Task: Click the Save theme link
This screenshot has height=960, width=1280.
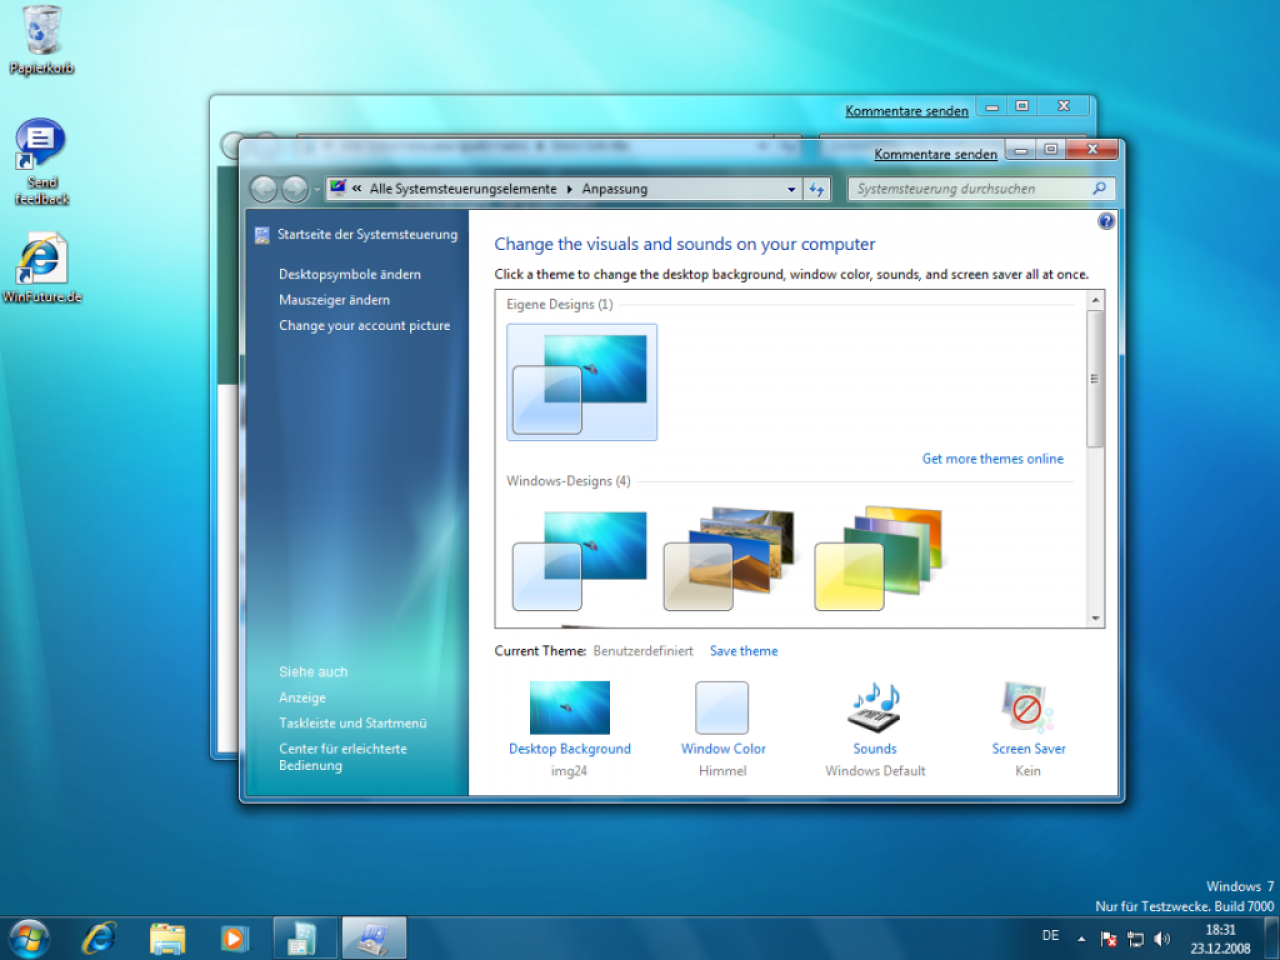Action: [744, 651]
